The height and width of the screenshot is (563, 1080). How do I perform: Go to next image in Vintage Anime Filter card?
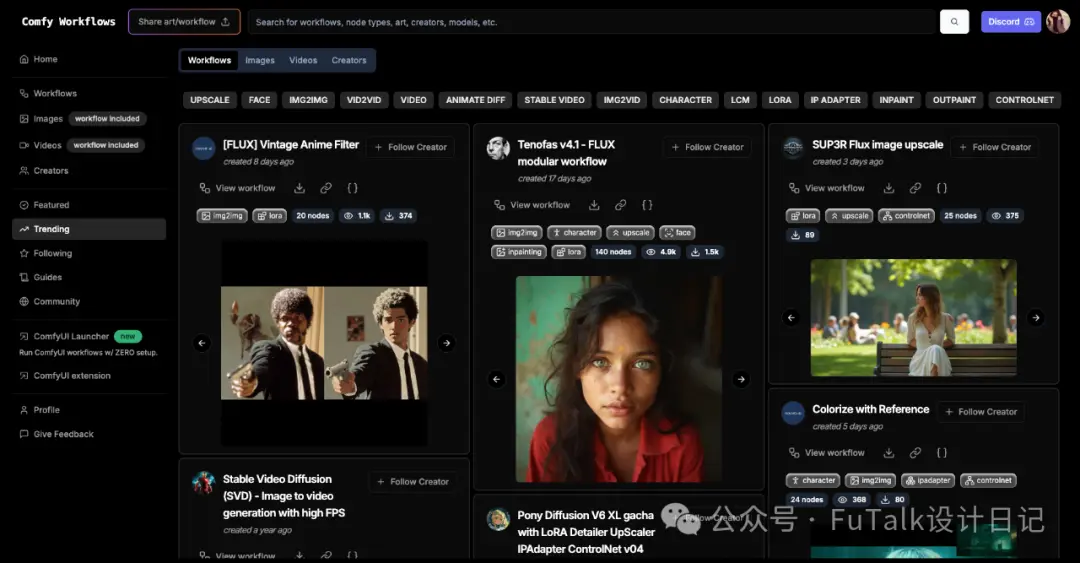click(446, 342)
